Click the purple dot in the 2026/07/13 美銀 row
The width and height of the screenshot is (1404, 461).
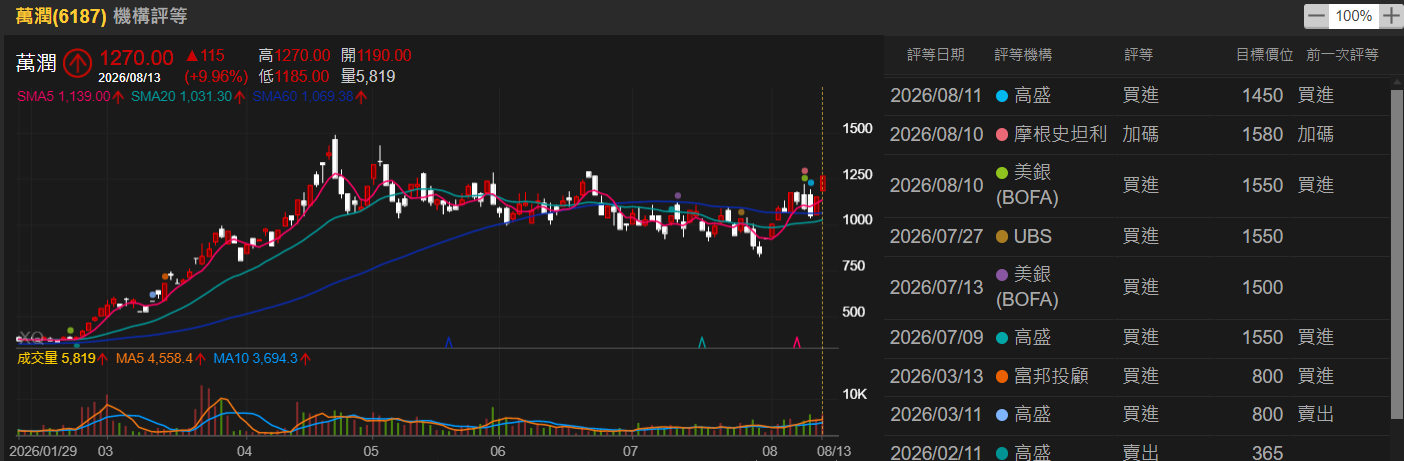(x=1001, y=275)
